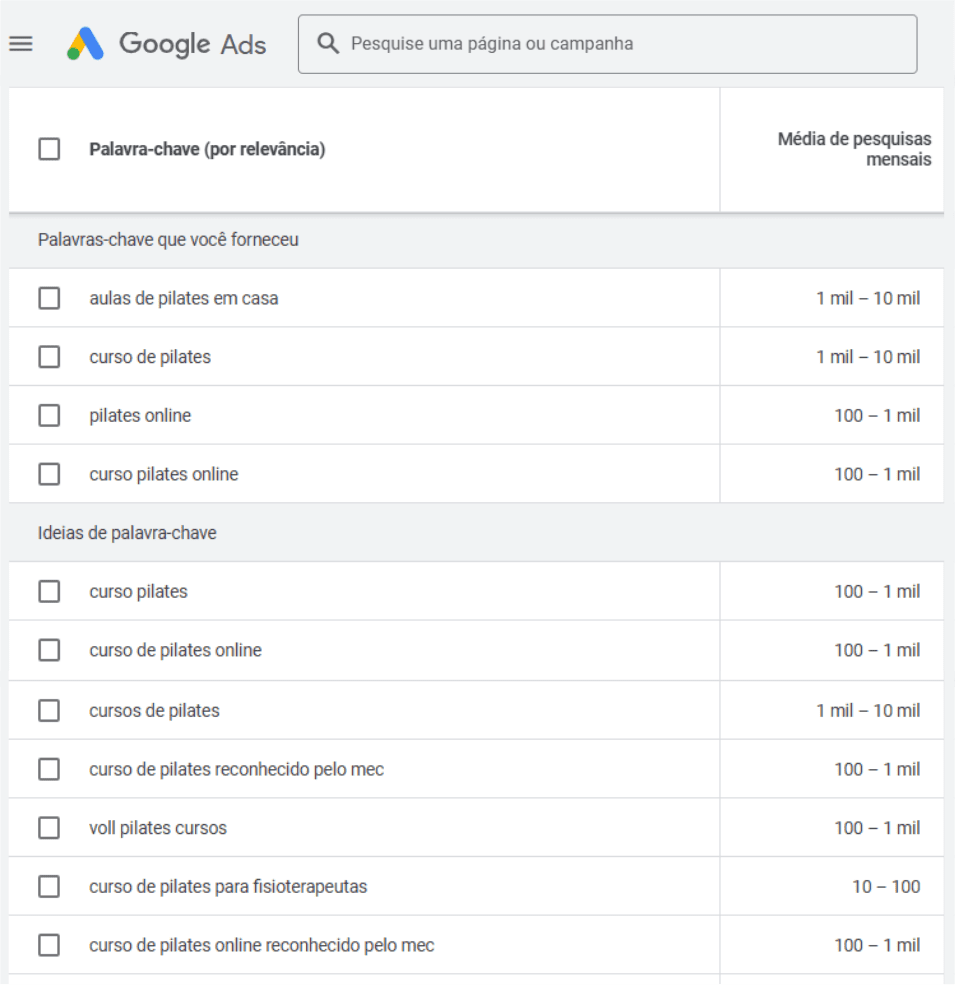Check the 'curso de pilates online' checkbox
This screenshot has height=985, width=955.
49,651
